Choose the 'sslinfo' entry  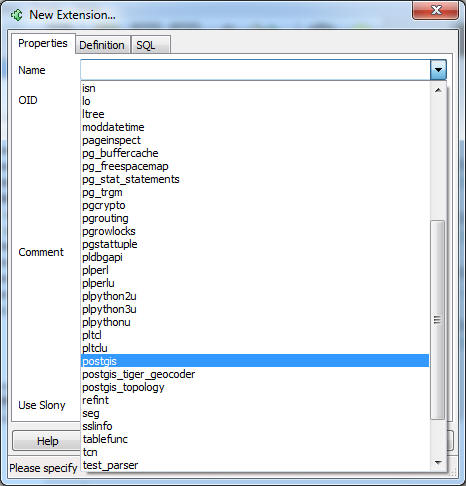pyautogui.click(x=255, y=426)
